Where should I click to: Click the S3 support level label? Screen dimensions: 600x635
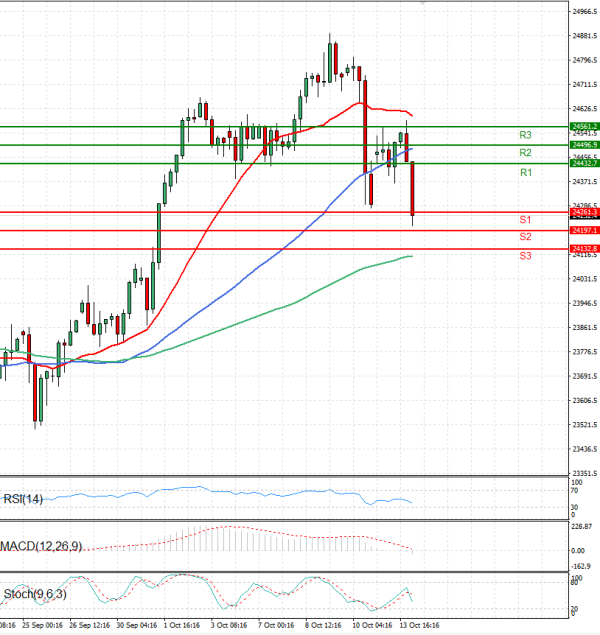point(524,257)
